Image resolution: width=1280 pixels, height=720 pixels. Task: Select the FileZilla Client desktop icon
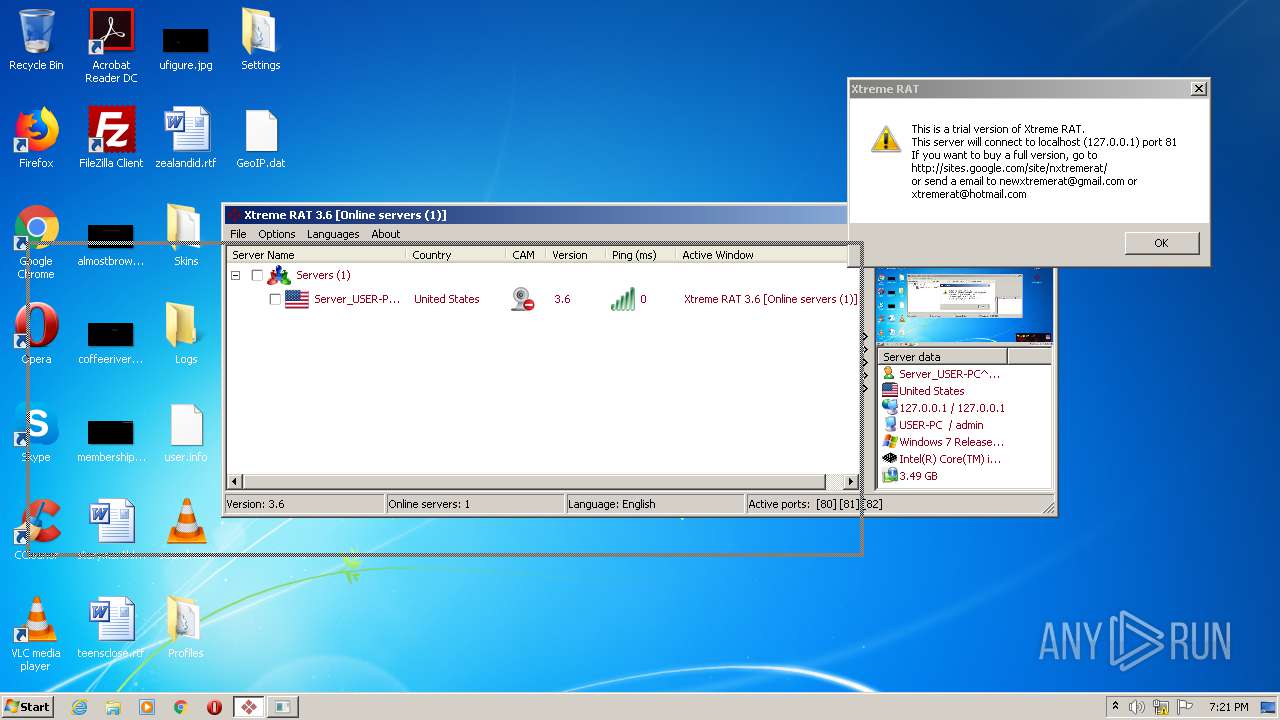[111, 138]
